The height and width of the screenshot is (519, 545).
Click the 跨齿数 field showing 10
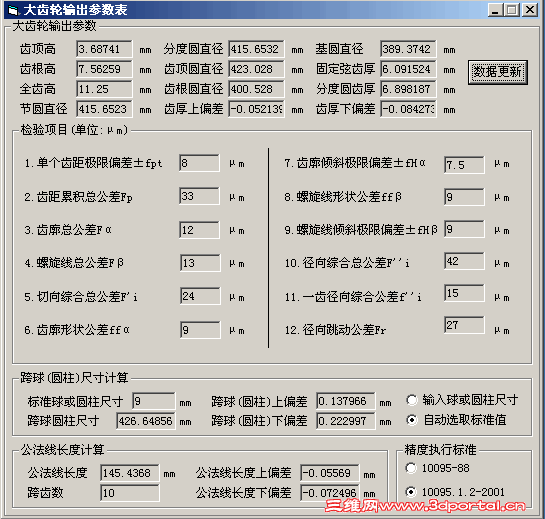coord(130,493)
